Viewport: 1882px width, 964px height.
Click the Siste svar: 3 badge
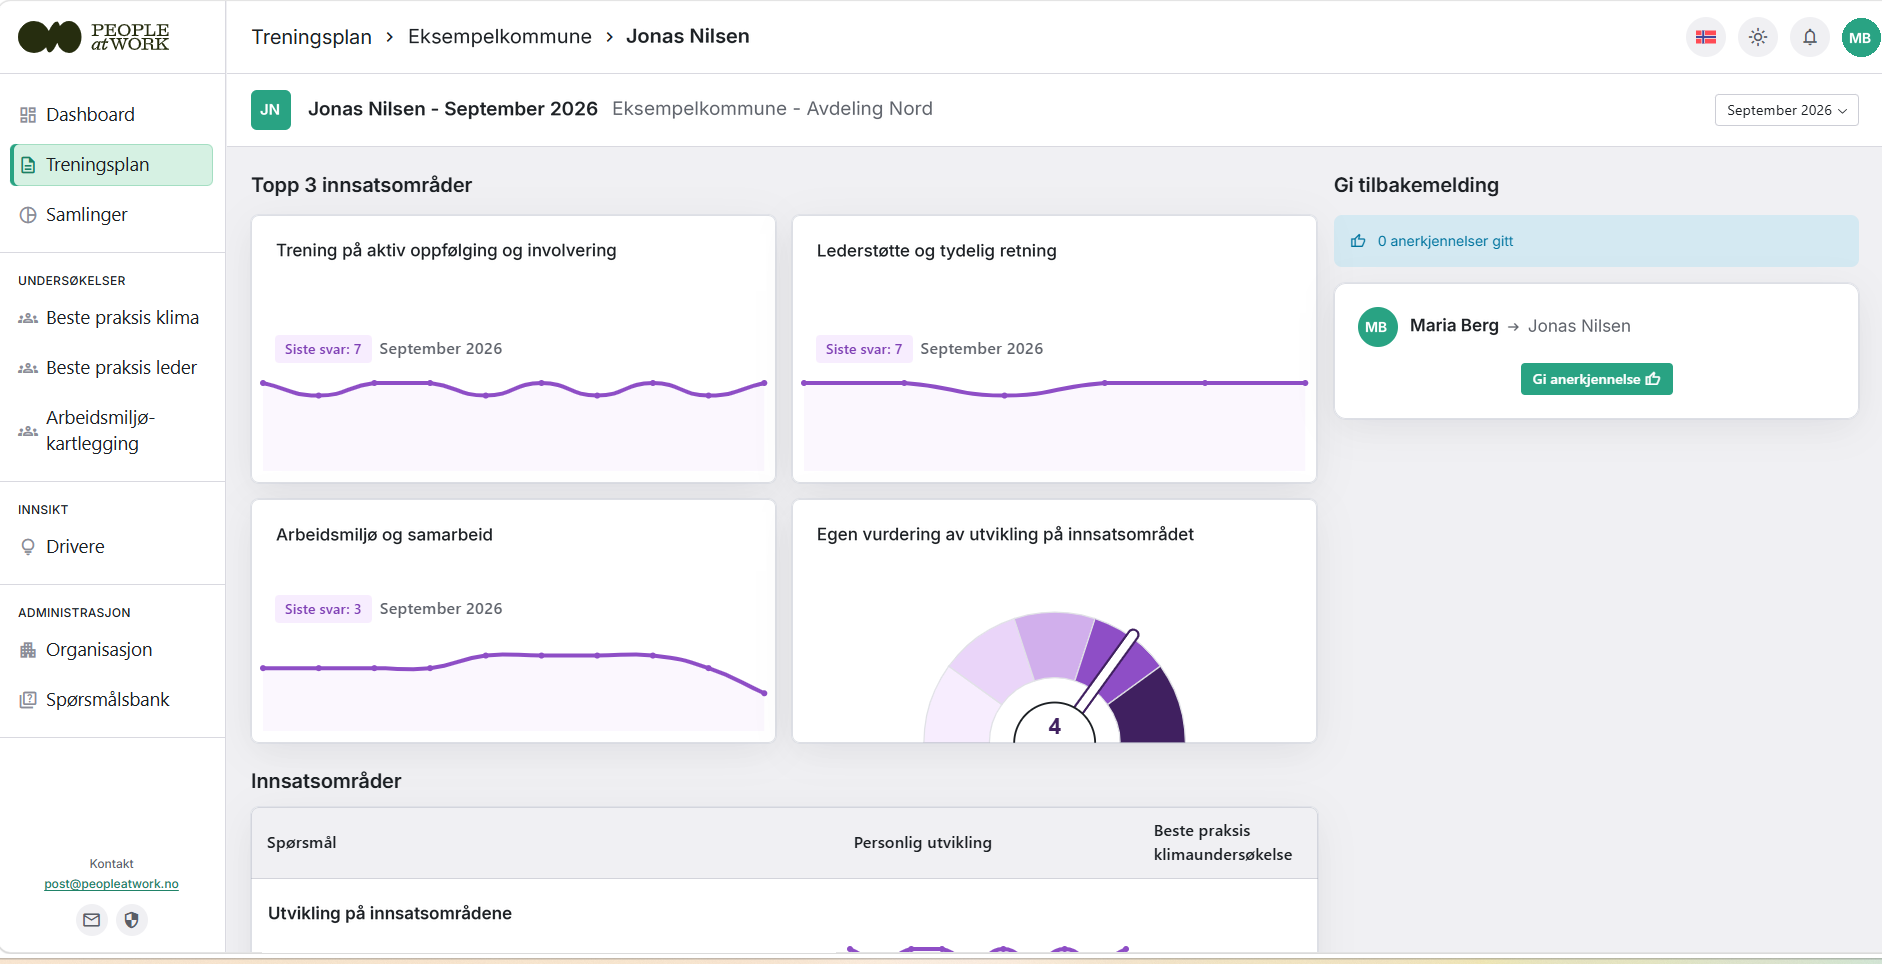[x=323, y=609]
